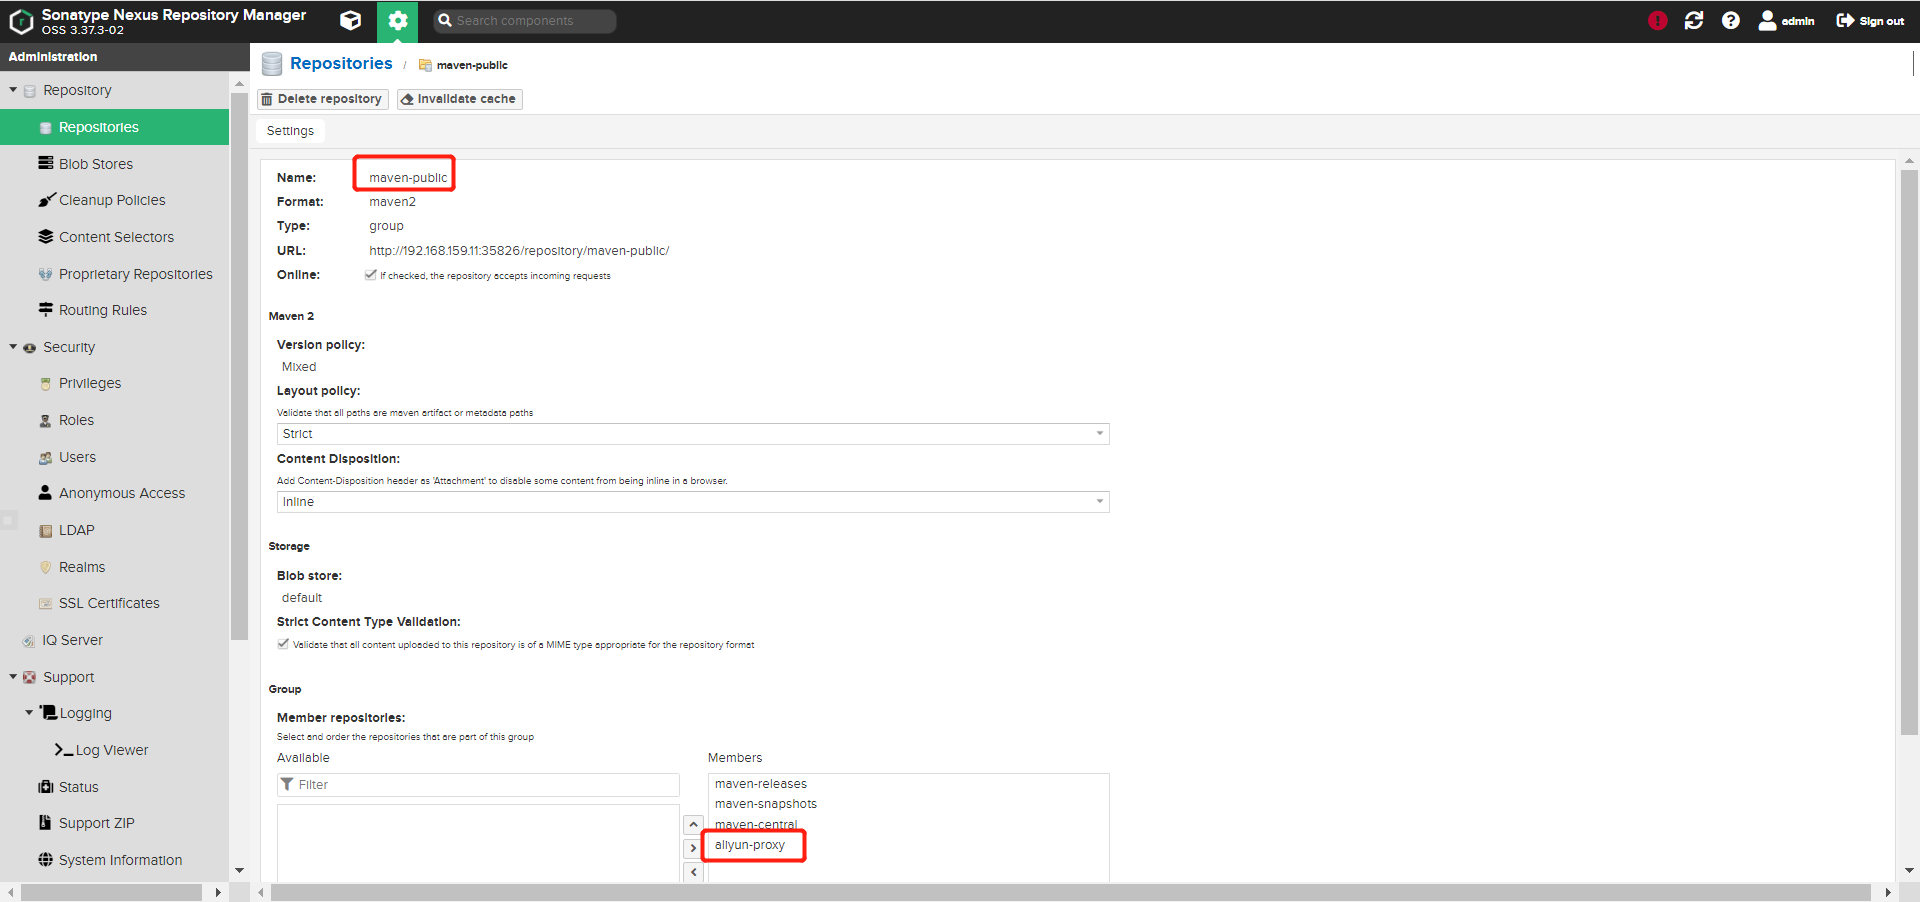Image resolution: width=1920 pixels, height=902 pixels.
Task: Click the SSL Certificates icon
Action: [45, 604]
